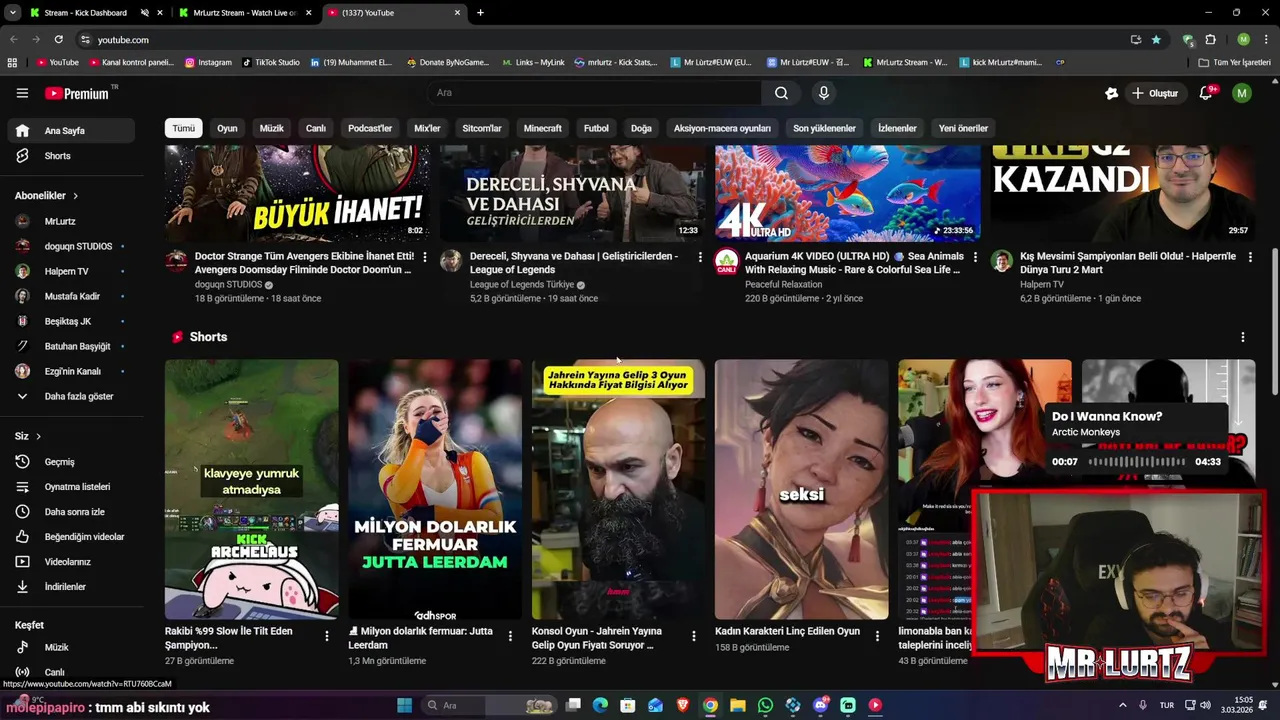Open Shorts from the sidebar
This screenshot has width=1280, height=720.
click(72, 156)
